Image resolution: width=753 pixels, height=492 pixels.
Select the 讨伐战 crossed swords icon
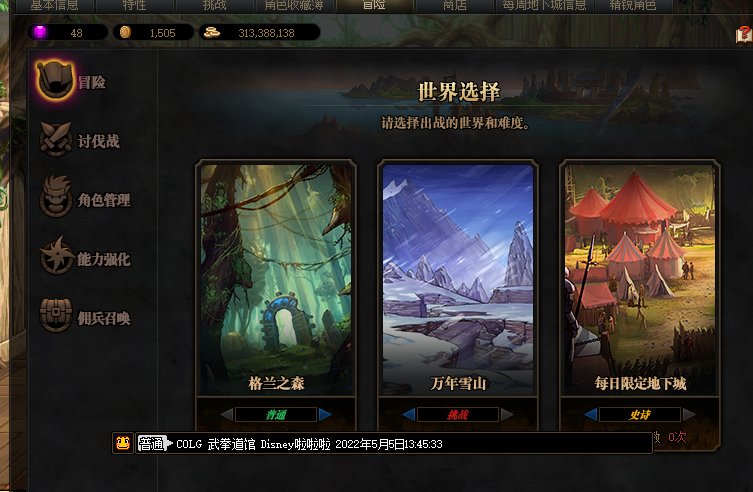point(56,139)
